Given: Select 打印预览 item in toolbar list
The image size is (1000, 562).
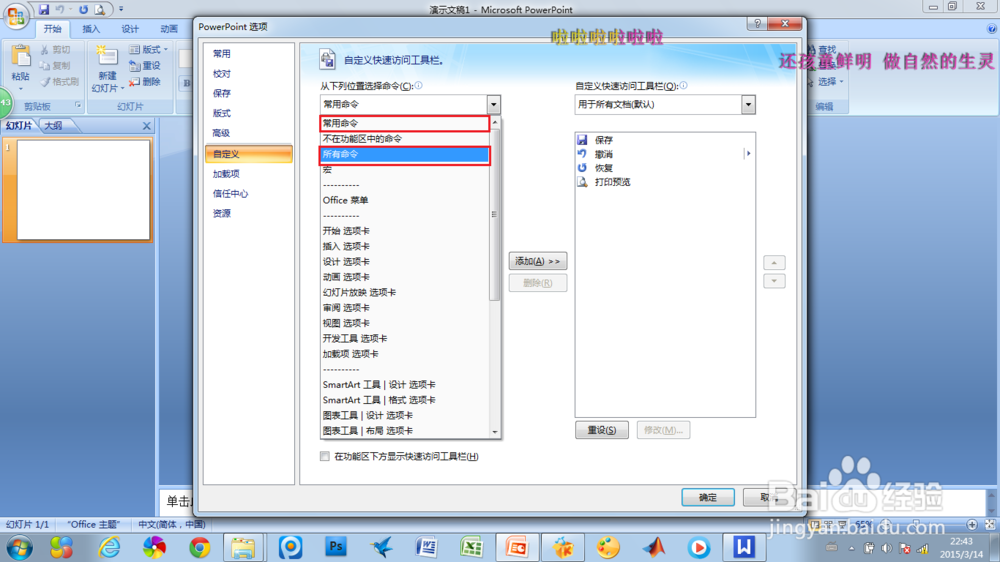Looking at the screenshot, I should tap(665, 182).
